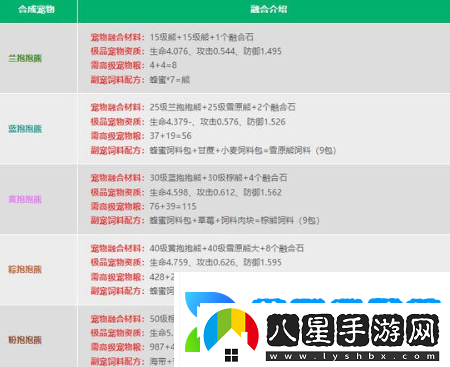Screen dimensions: 450x367
Task: Click '副宠饲料配方:' label in 粉抱抱熊 row
Action: tap(118, 361)
